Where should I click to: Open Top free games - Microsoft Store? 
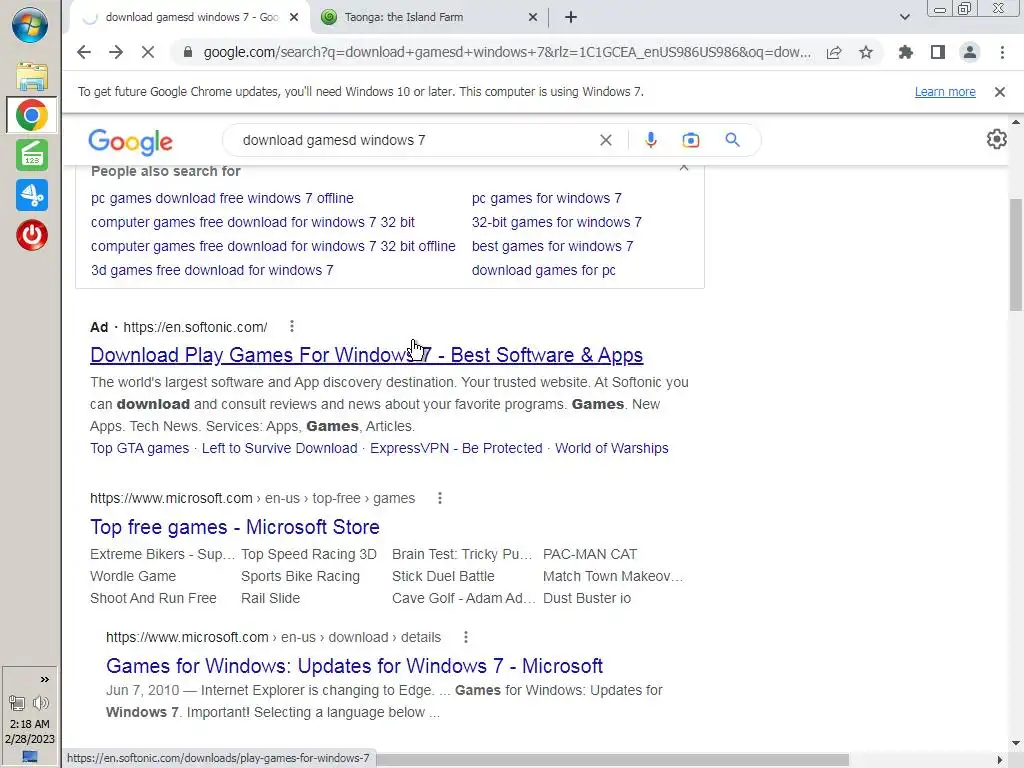pyautogui.click(x=234, y=527)
